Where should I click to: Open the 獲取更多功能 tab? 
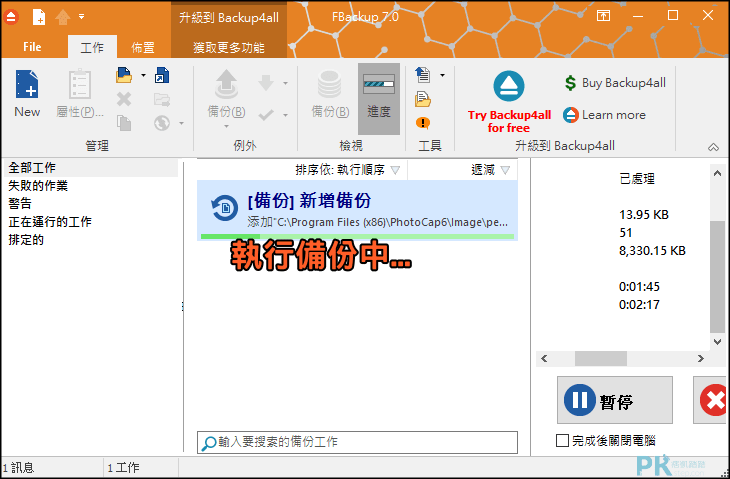(229, 47)
